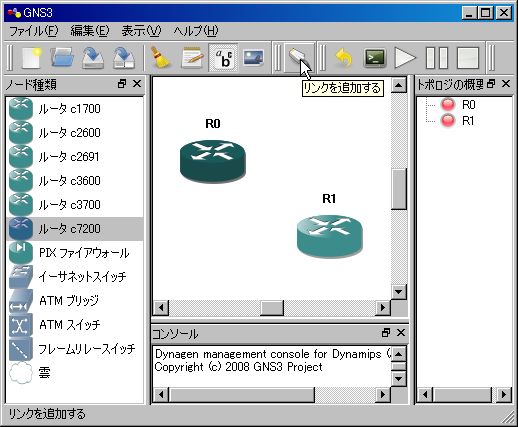The width and height of the screenshot is (518, 427).
Task: Click the yellow undo arrow icon
Action: click(x=344, y=58)
